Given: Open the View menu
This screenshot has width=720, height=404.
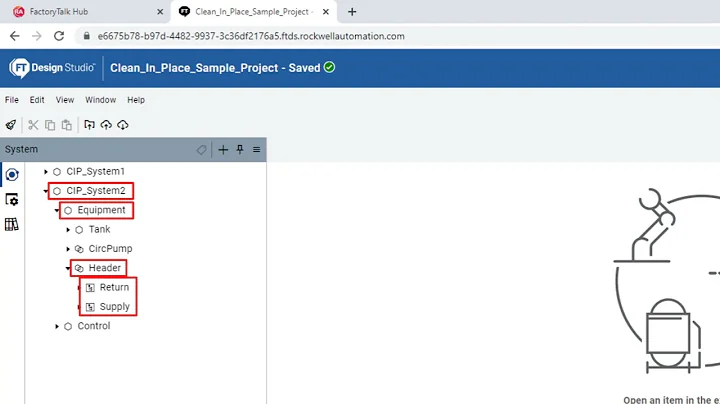Looking at the screenshot, I should point(65,100).
